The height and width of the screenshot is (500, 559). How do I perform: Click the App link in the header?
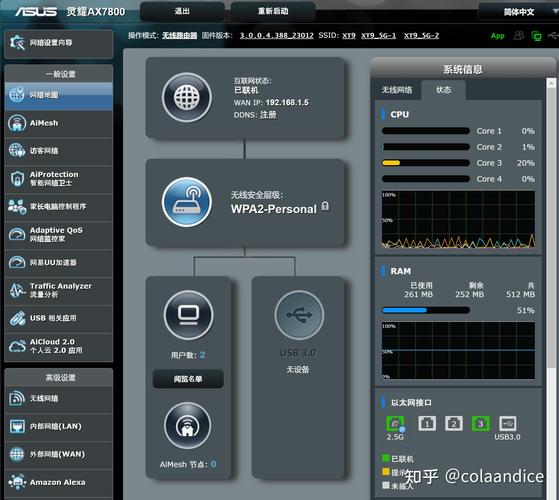pyautogui.click(x=497, y=36)
